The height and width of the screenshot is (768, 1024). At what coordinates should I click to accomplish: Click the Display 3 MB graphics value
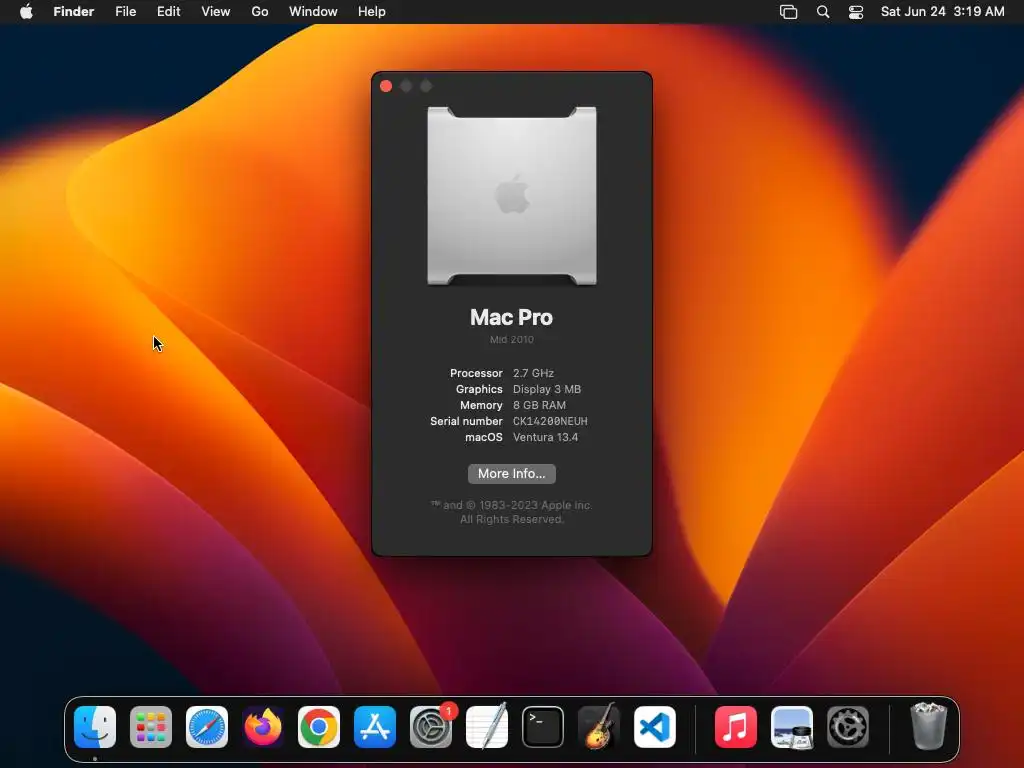tap(547, 389)
